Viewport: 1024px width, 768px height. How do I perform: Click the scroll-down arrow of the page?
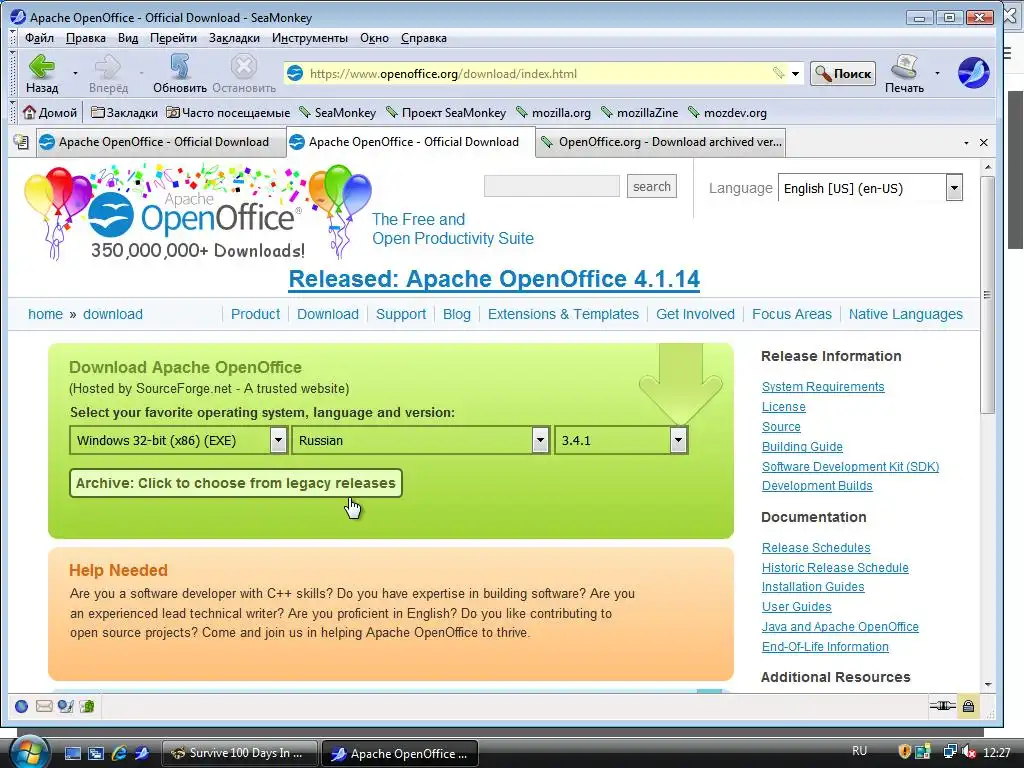tap(987, 684)
